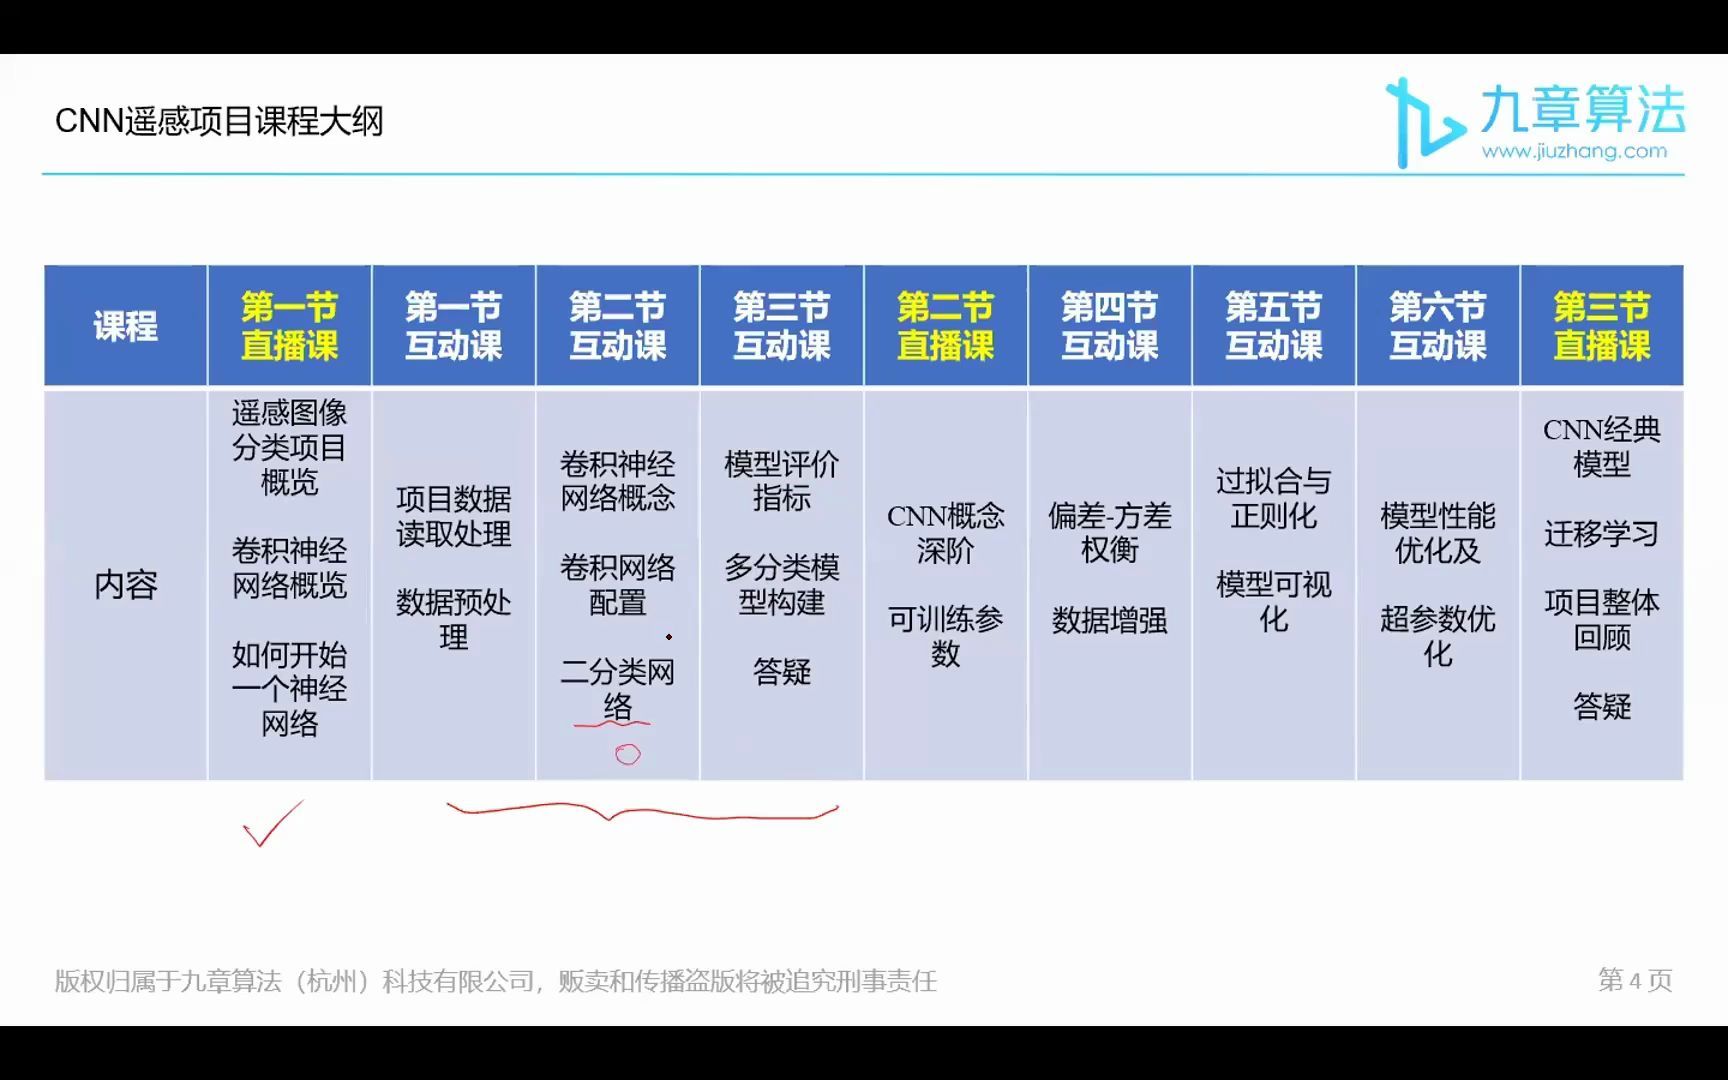This screenshot has height=1080, width=1728.
Task: Select the 第三节 互动课 header
Action: 781,326
